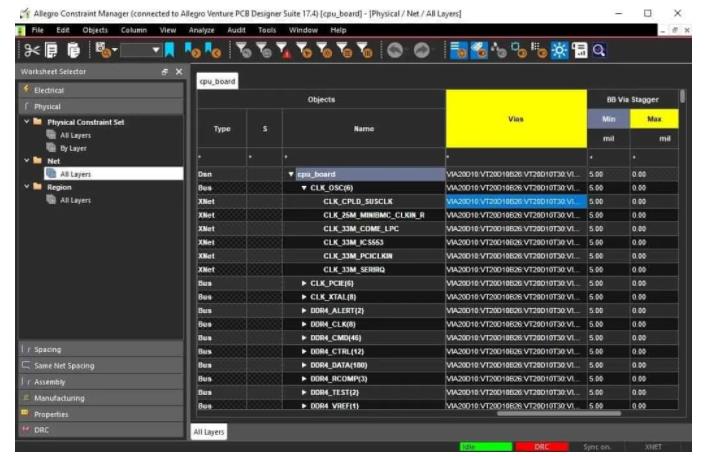The image size is (705, 456).
Task: Open the Manufacturing worksheet section
Action: (x=58, y=397)
